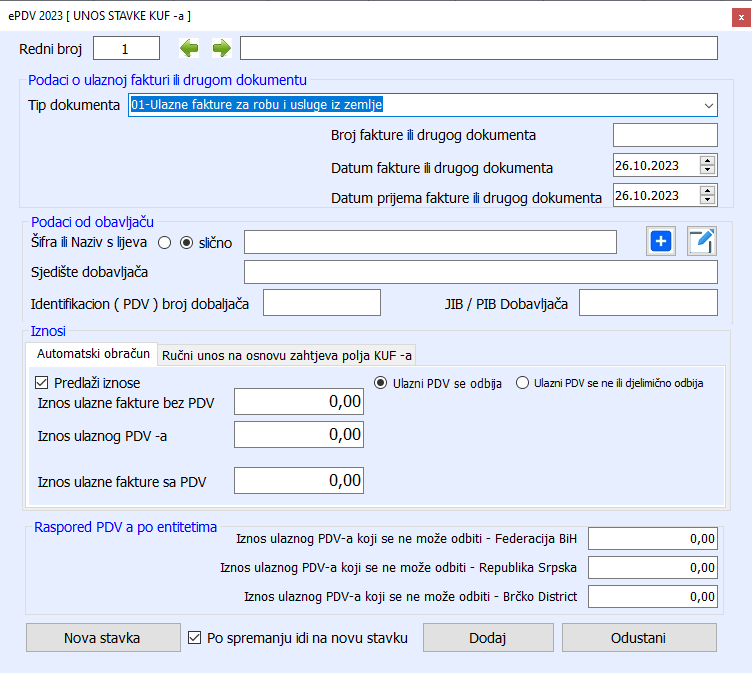Viewport: 752px width, 673px height.
Task: Focus the Šifra ili Naziv search field
Action: click(430, 242)
